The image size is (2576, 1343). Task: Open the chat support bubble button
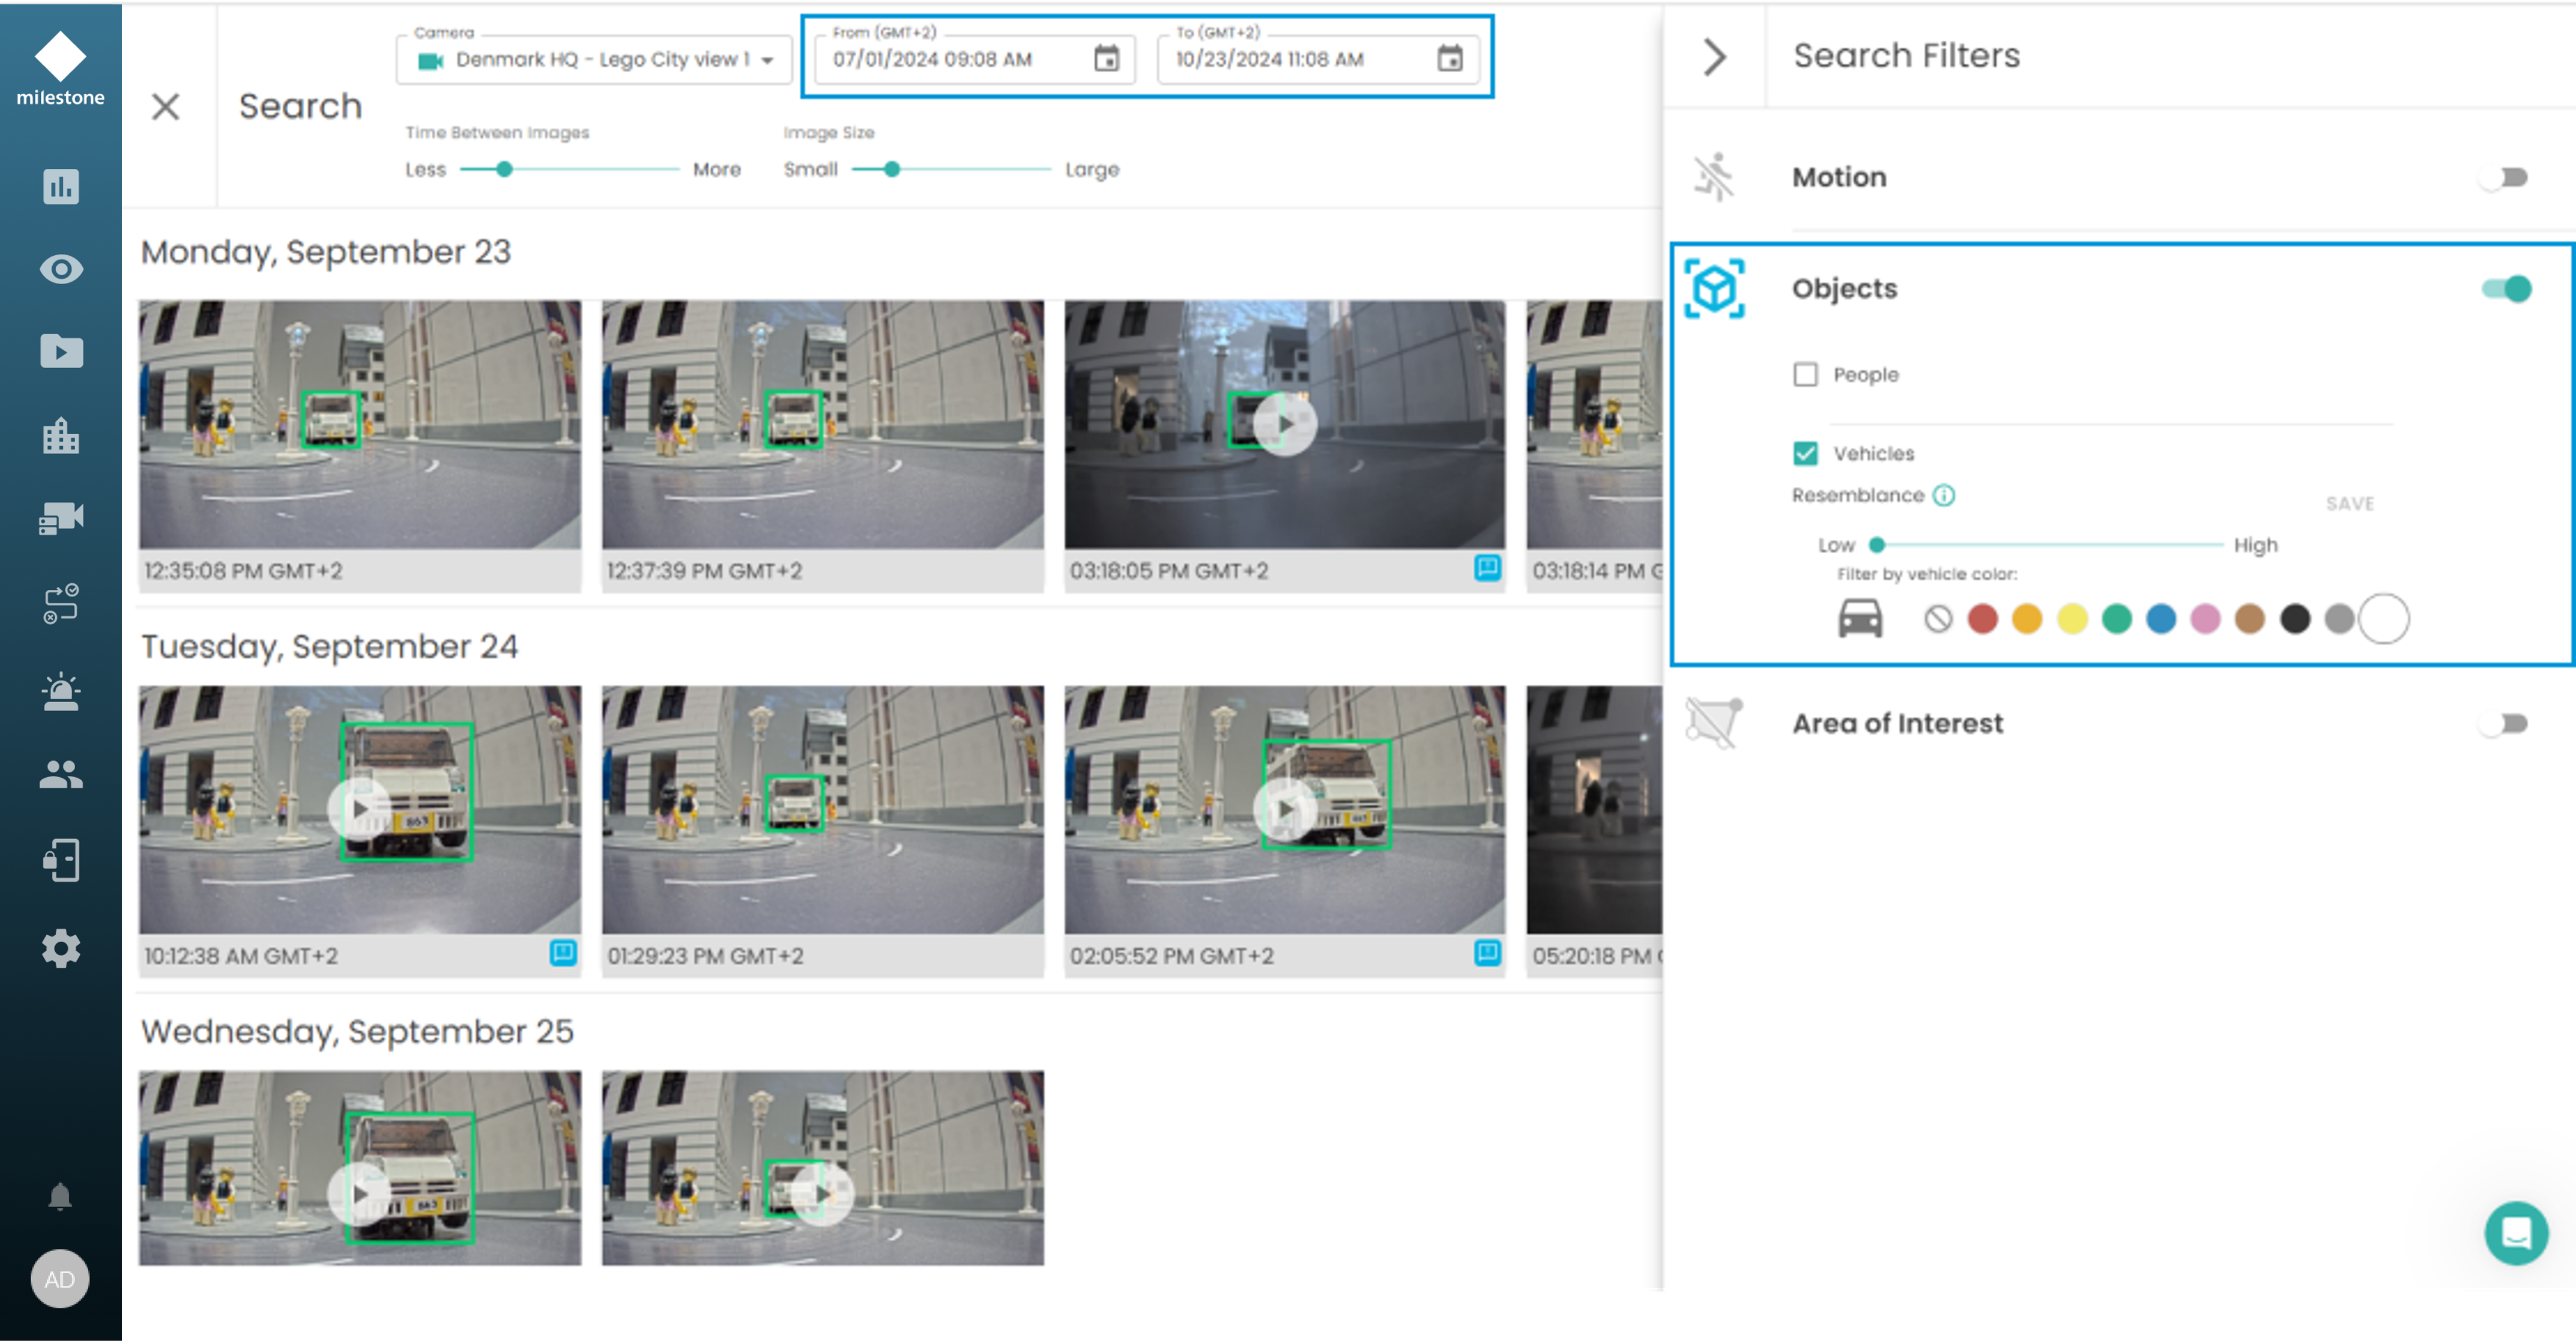(2515, 1232)
